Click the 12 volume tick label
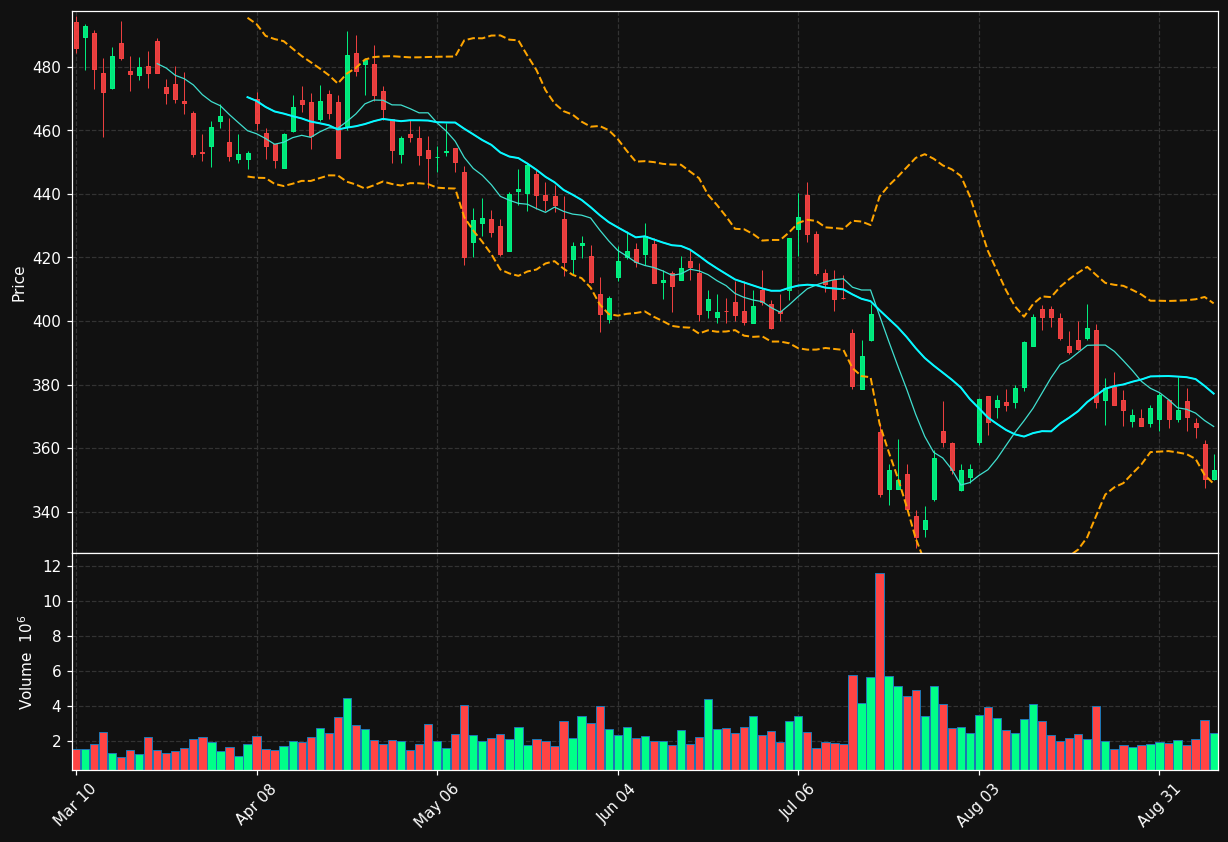Screen dimensions: 1228x842 tap(53, 566)
